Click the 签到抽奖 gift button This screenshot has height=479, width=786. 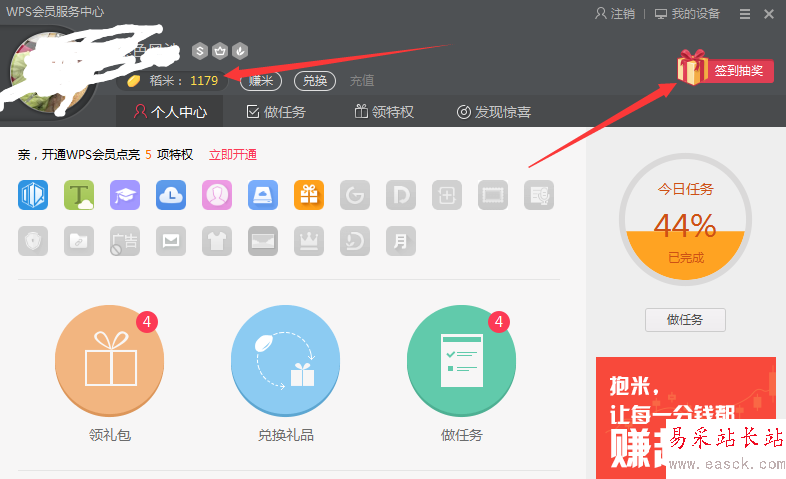coord(725,69)
